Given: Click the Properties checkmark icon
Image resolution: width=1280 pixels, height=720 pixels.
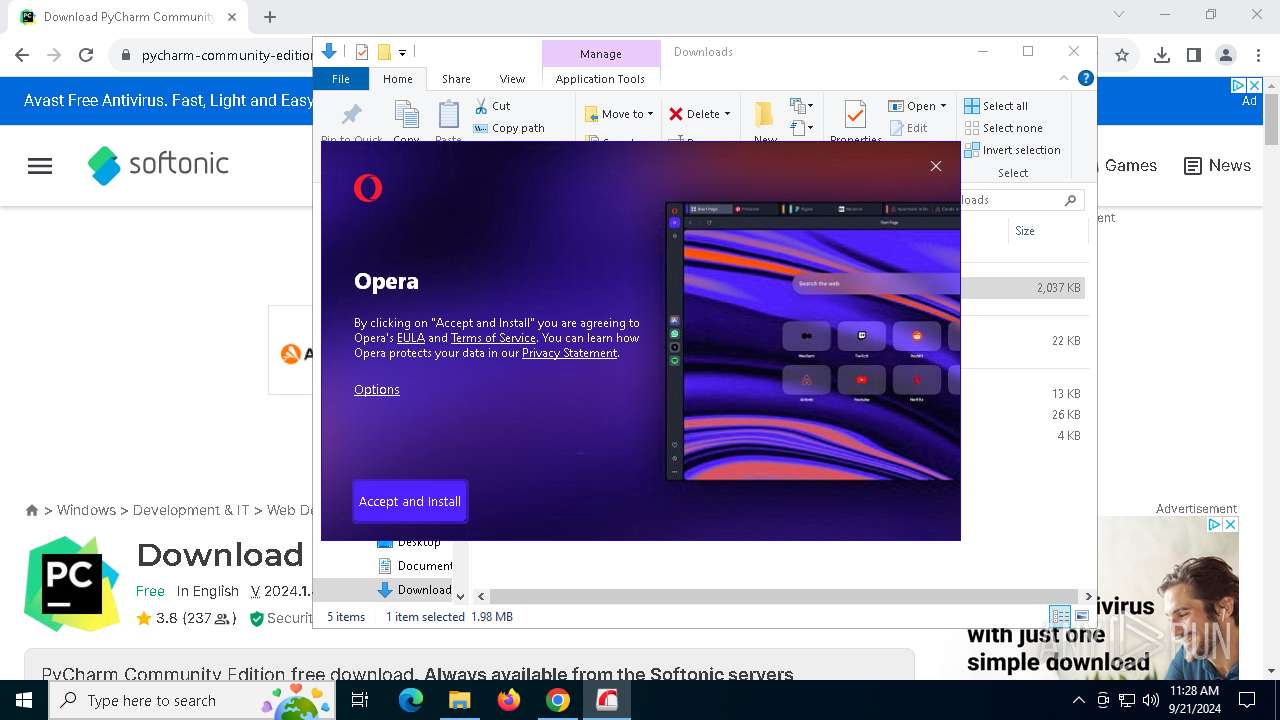Looking at the screenshot, I should pos(855,114).
